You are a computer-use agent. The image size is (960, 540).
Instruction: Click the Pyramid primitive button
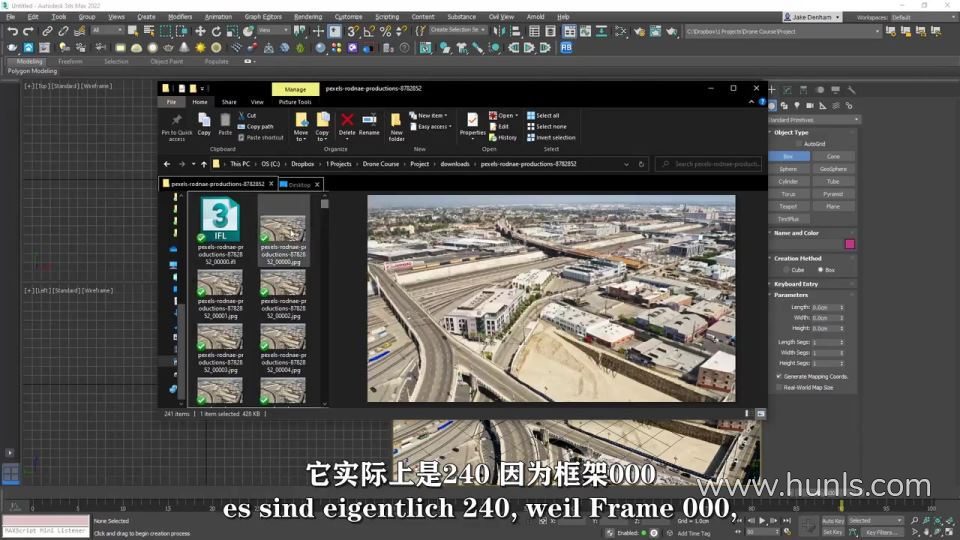[x=833, y=194]
